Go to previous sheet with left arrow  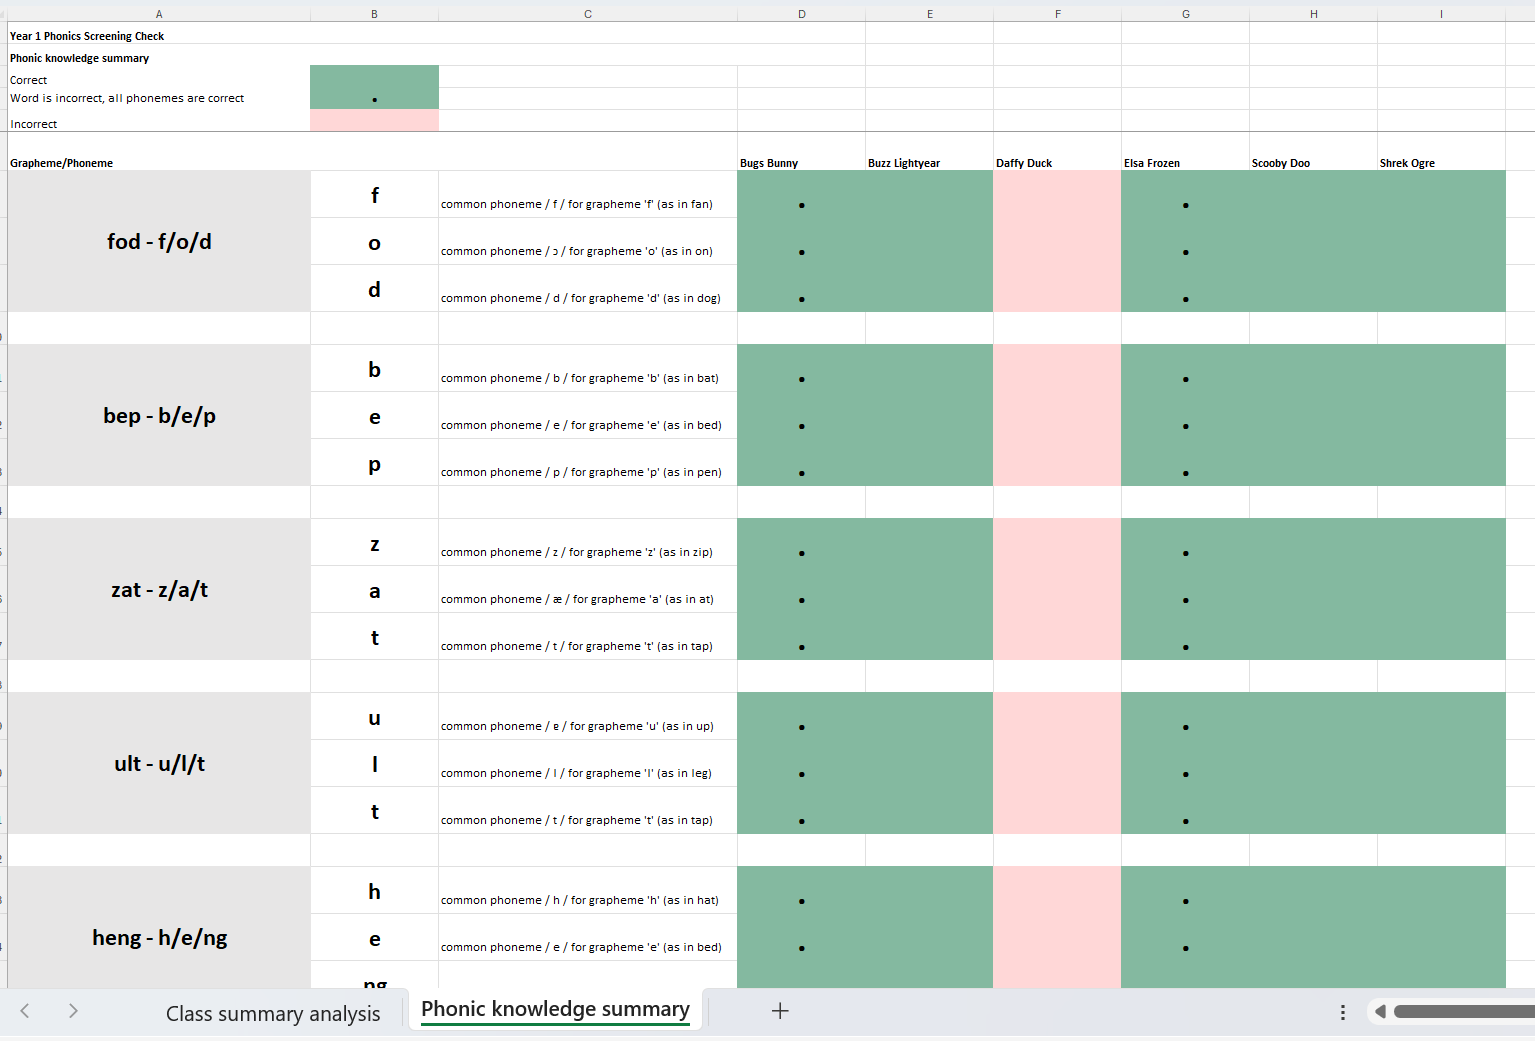[x=25, y=1011]
